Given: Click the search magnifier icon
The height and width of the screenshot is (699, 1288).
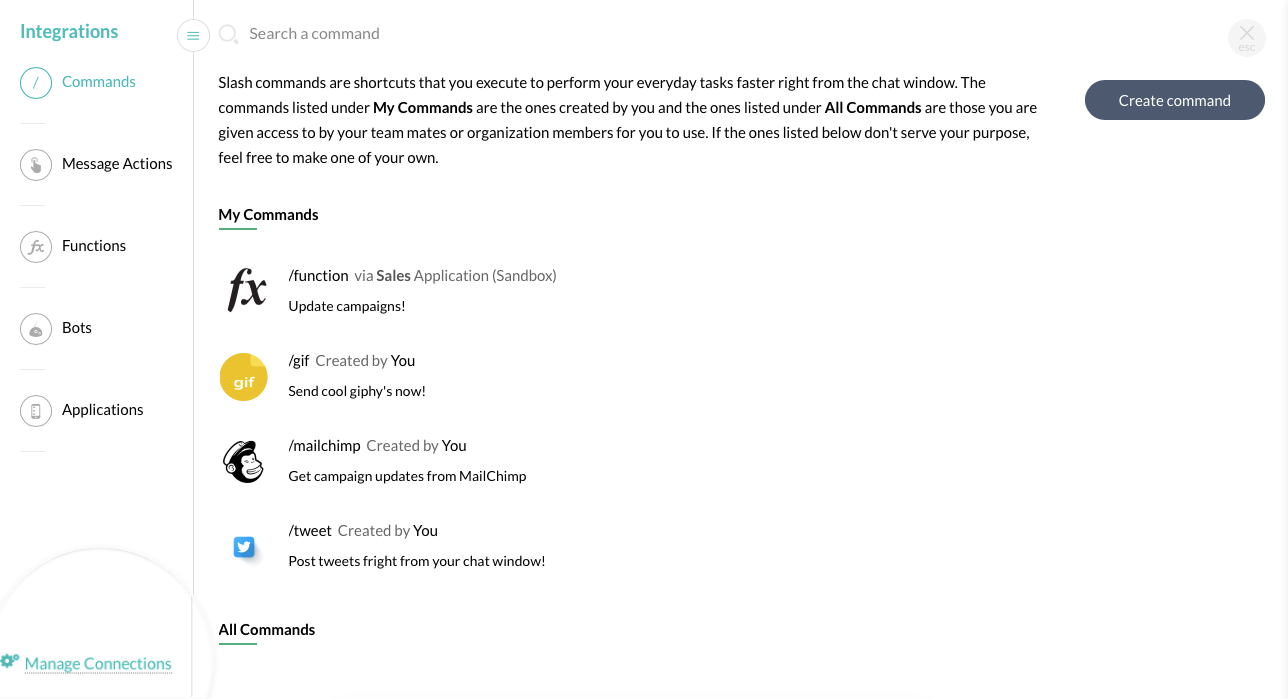Looking at the screenshot, I should [228, 35].
